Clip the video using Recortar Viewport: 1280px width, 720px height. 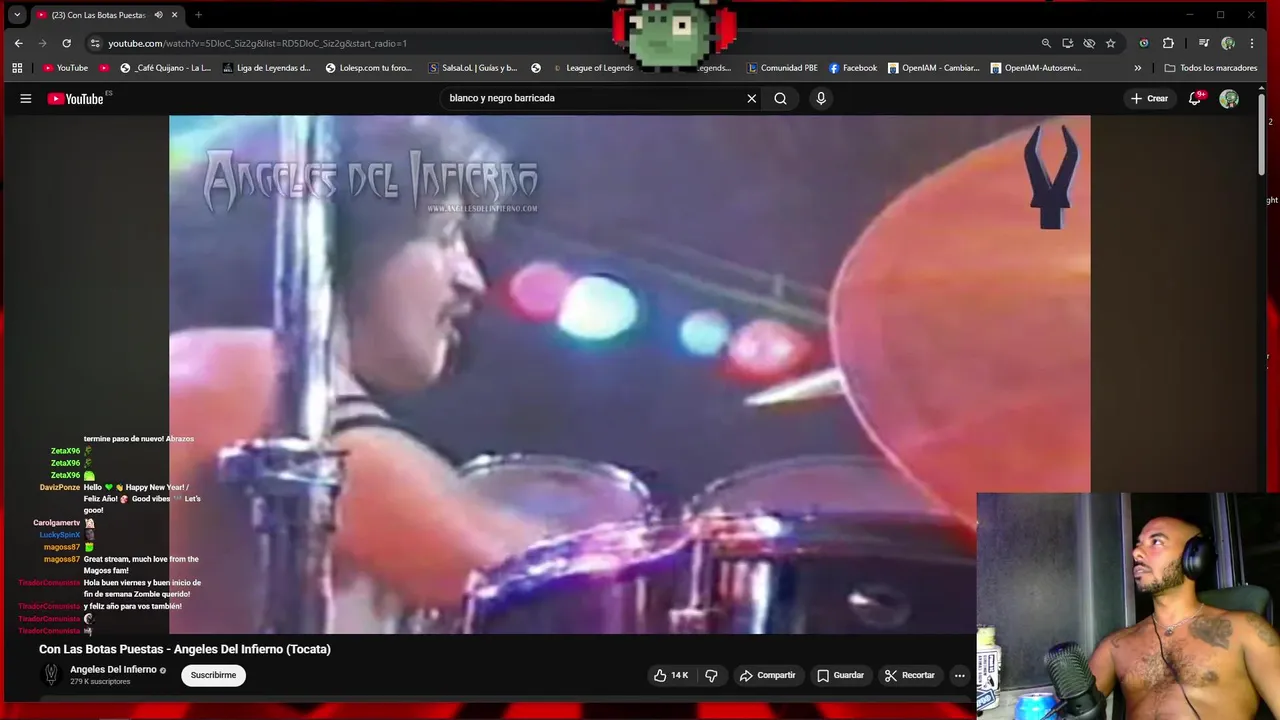click(x=910, y=675)
